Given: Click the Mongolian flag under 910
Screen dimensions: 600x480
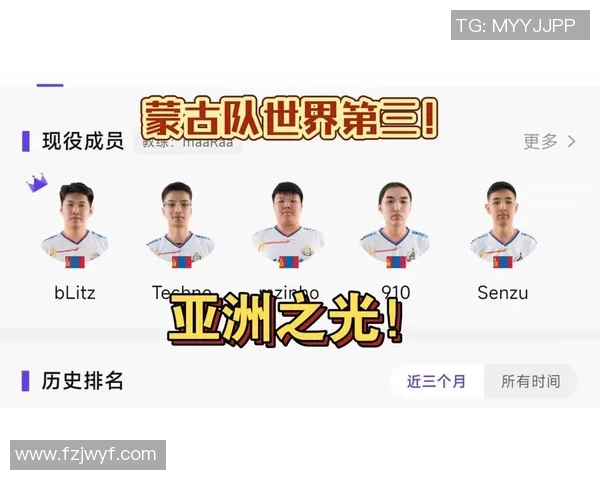Looking at the screenshot, I should tap(396, 262).
